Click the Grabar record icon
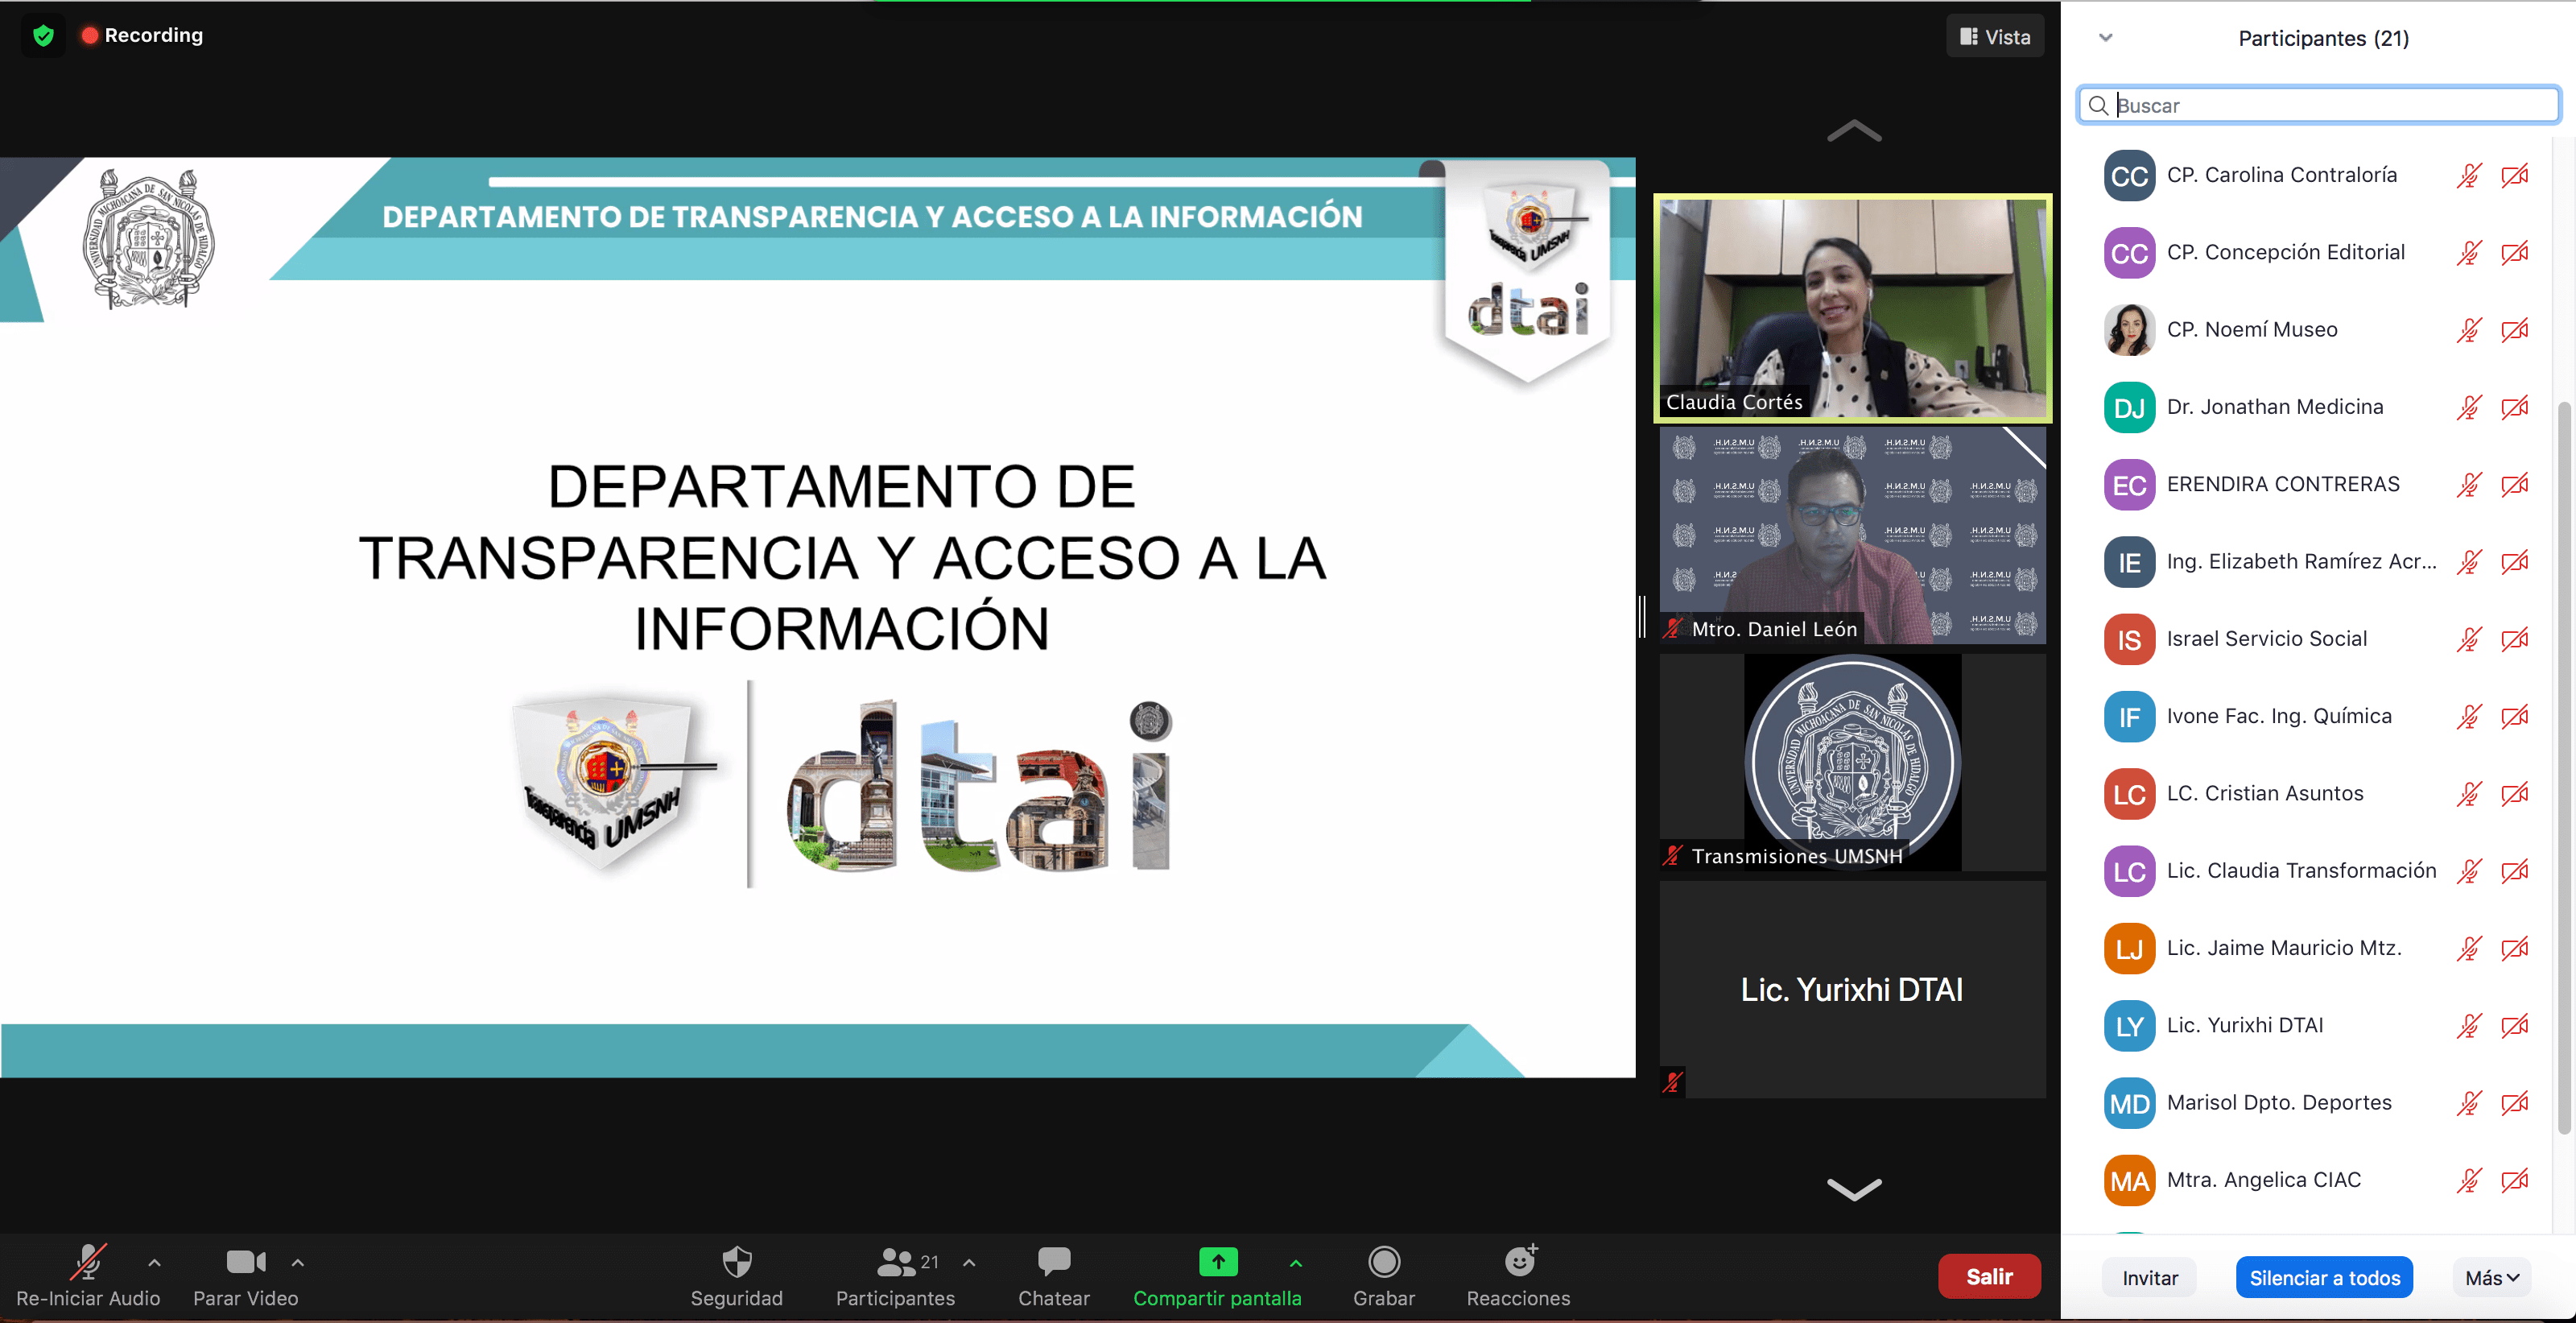The width and height of the screenshot is (2576, 1323). pos(1384,1262)
